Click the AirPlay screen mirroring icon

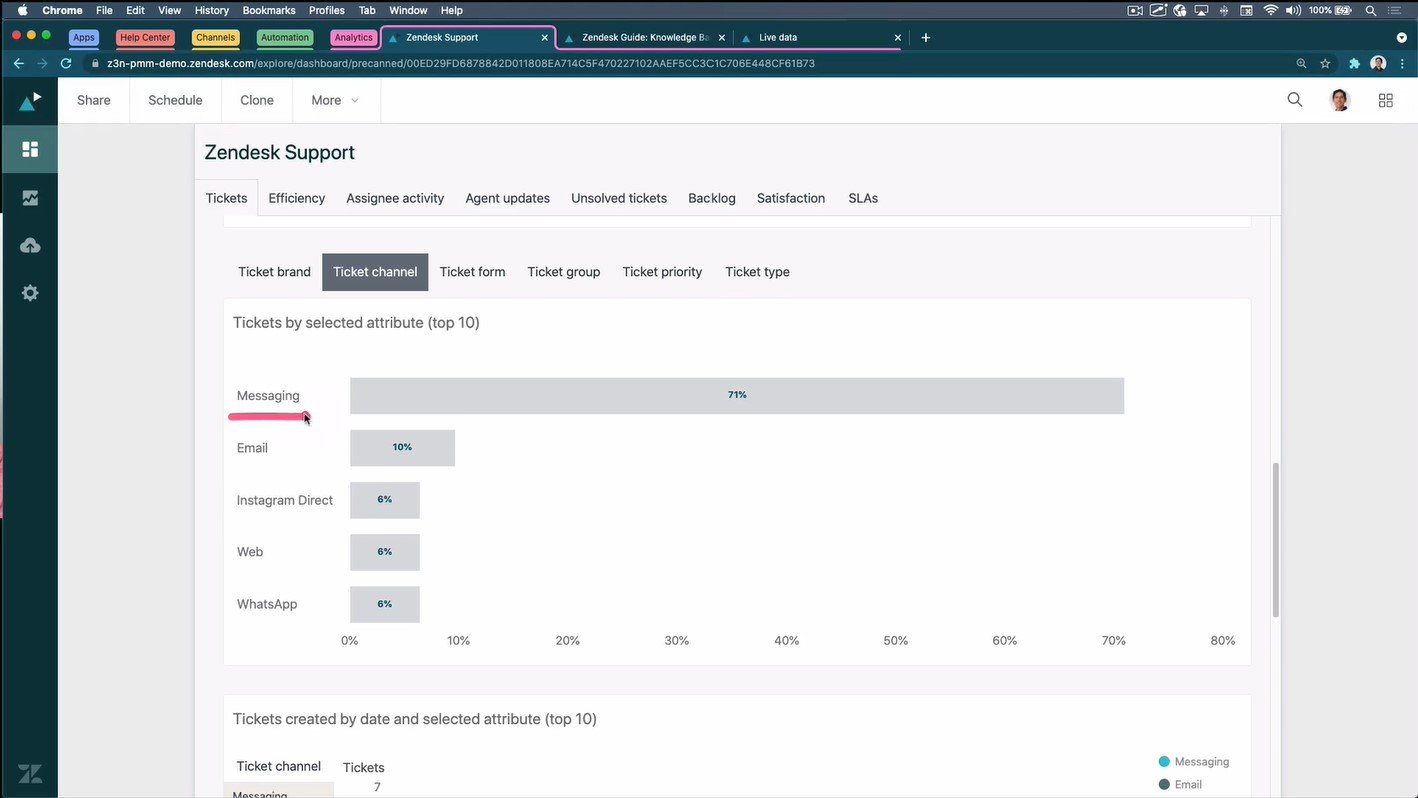1201,10
